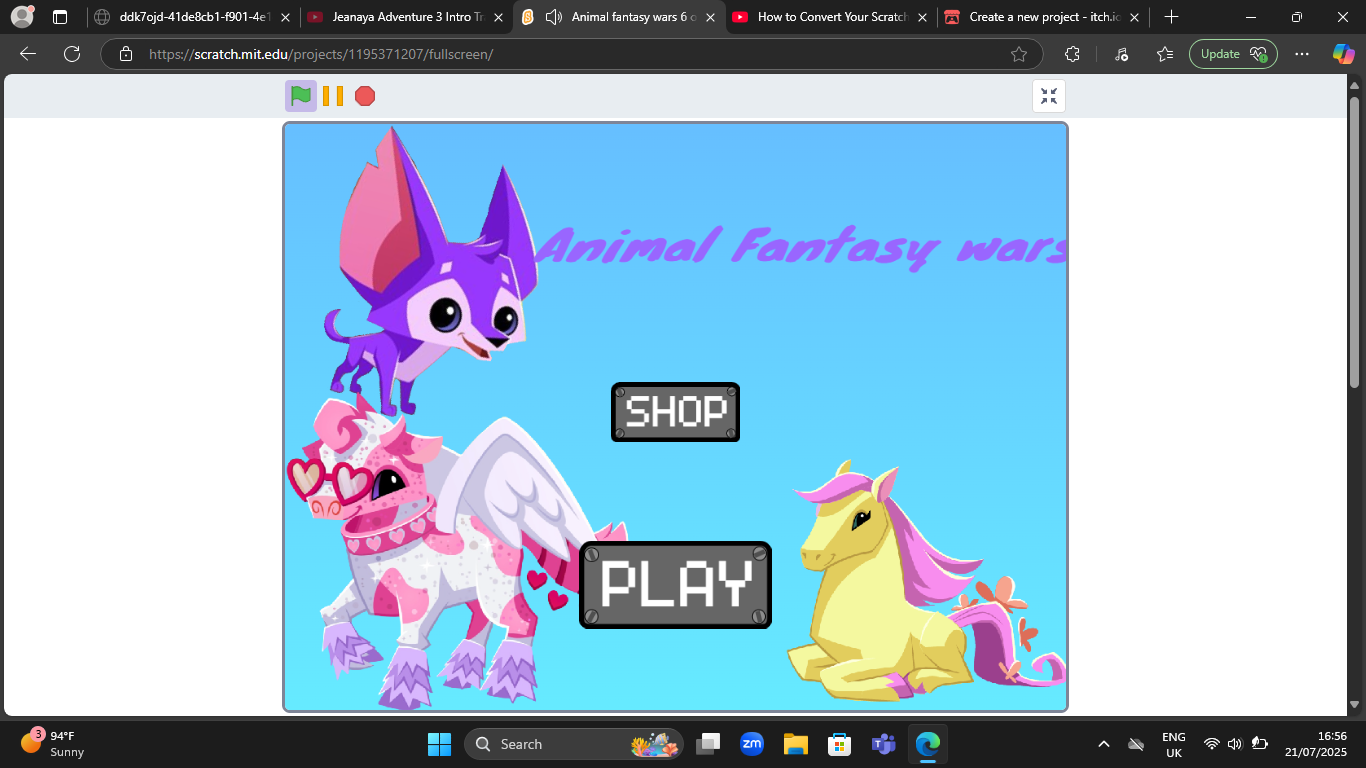Open the Windows Start menu
The image size is (1366, 768).
(x=439, y=744)
